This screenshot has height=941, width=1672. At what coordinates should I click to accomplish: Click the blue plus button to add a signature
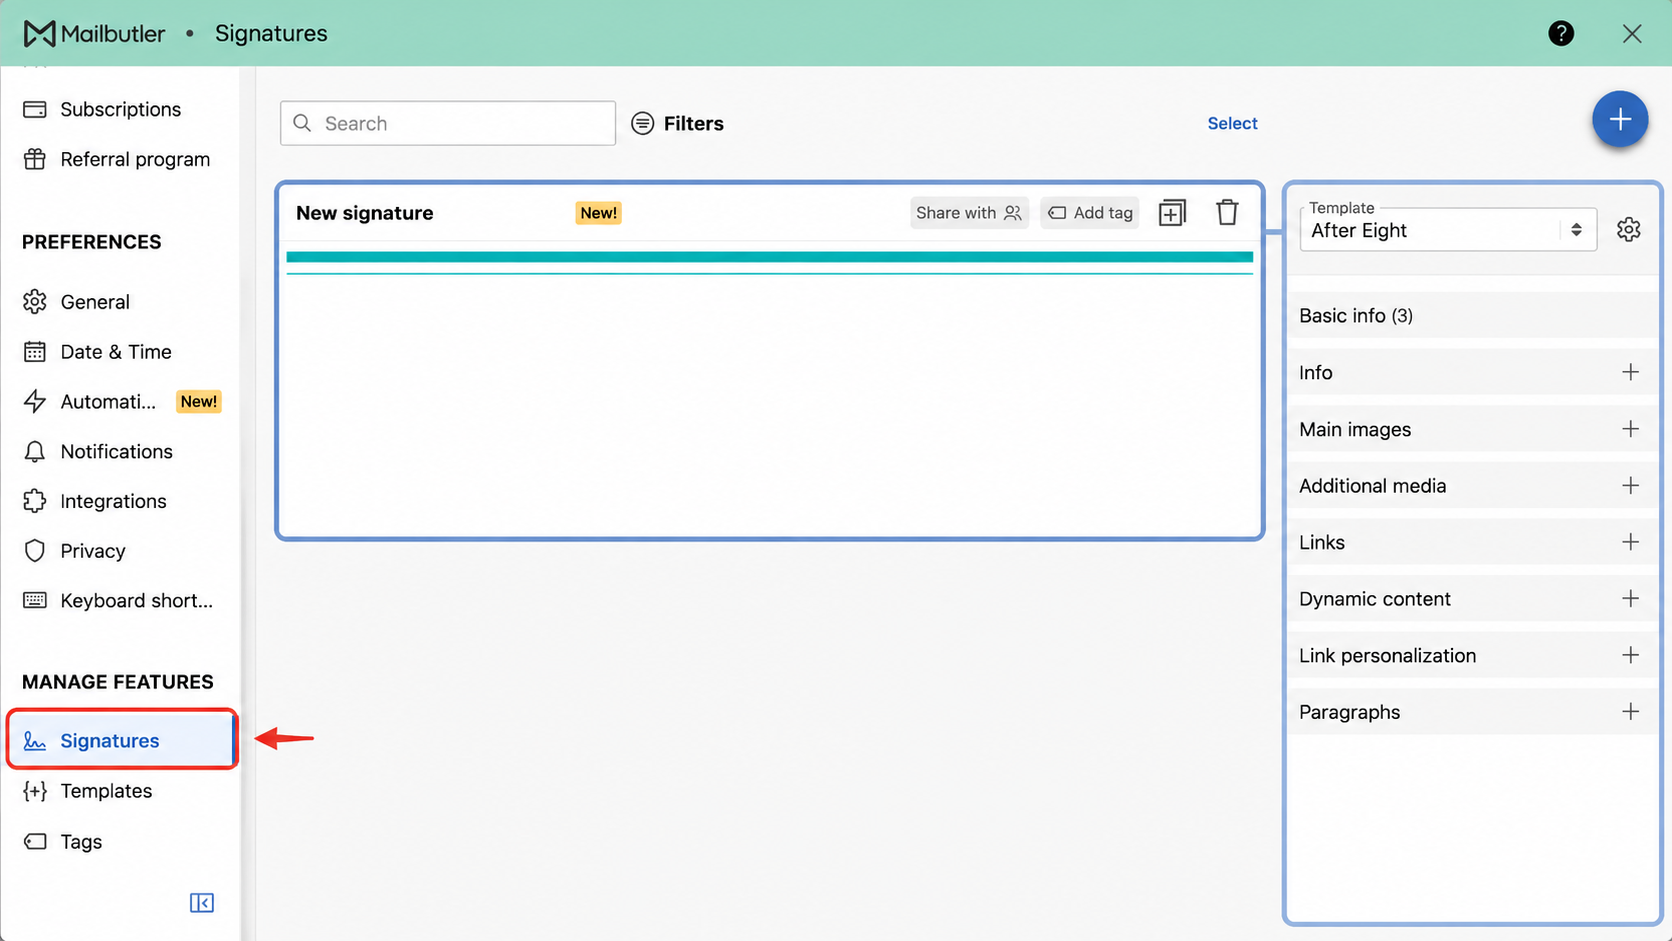pyautogui.click(x=1620, y=119)
